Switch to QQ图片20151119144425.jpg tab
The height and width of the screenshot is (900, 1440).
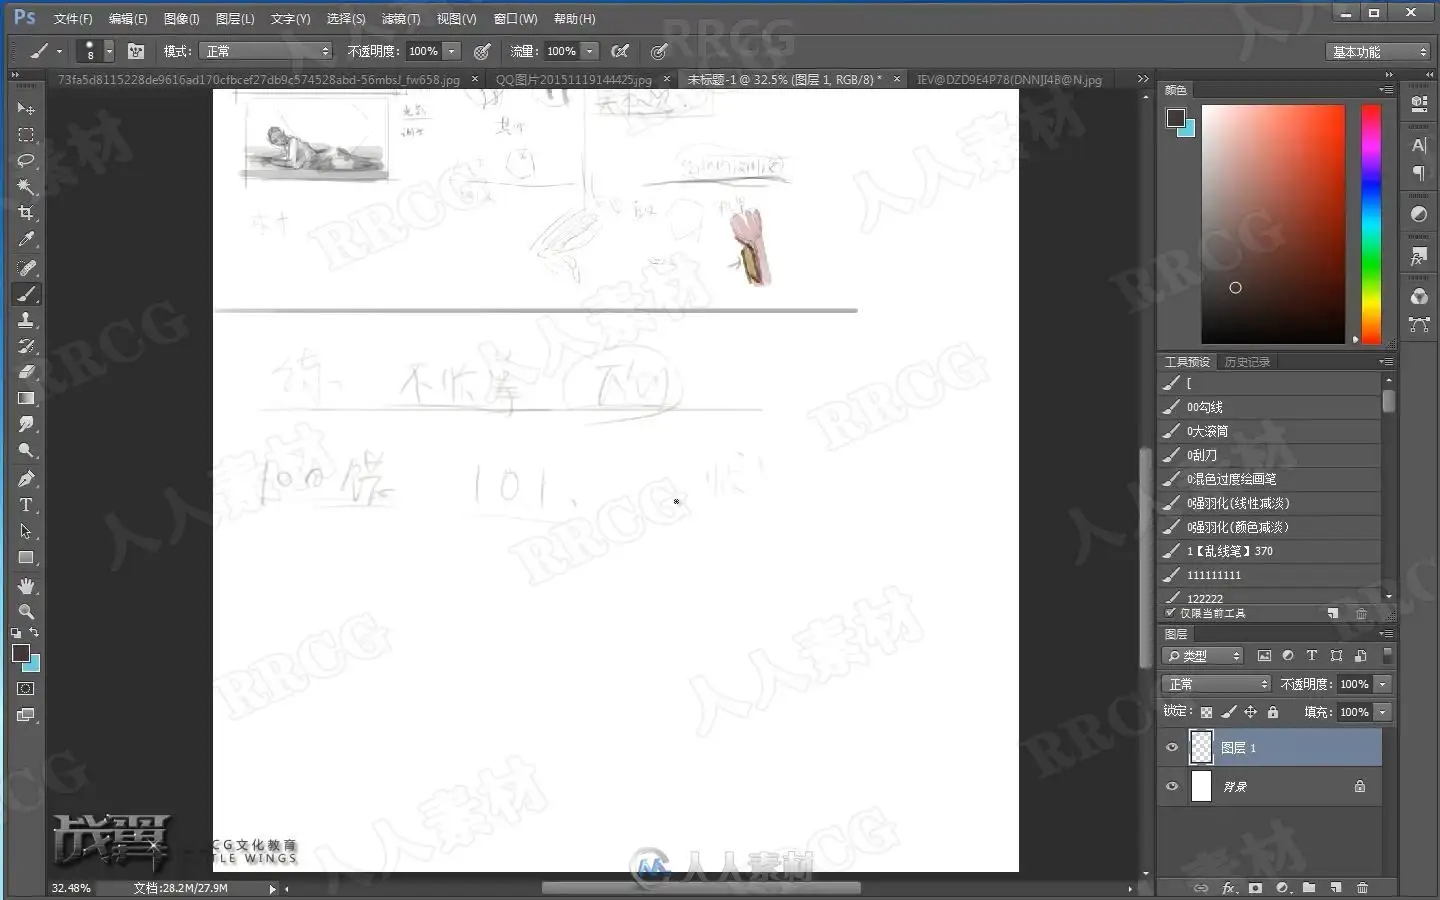(574, 79)
